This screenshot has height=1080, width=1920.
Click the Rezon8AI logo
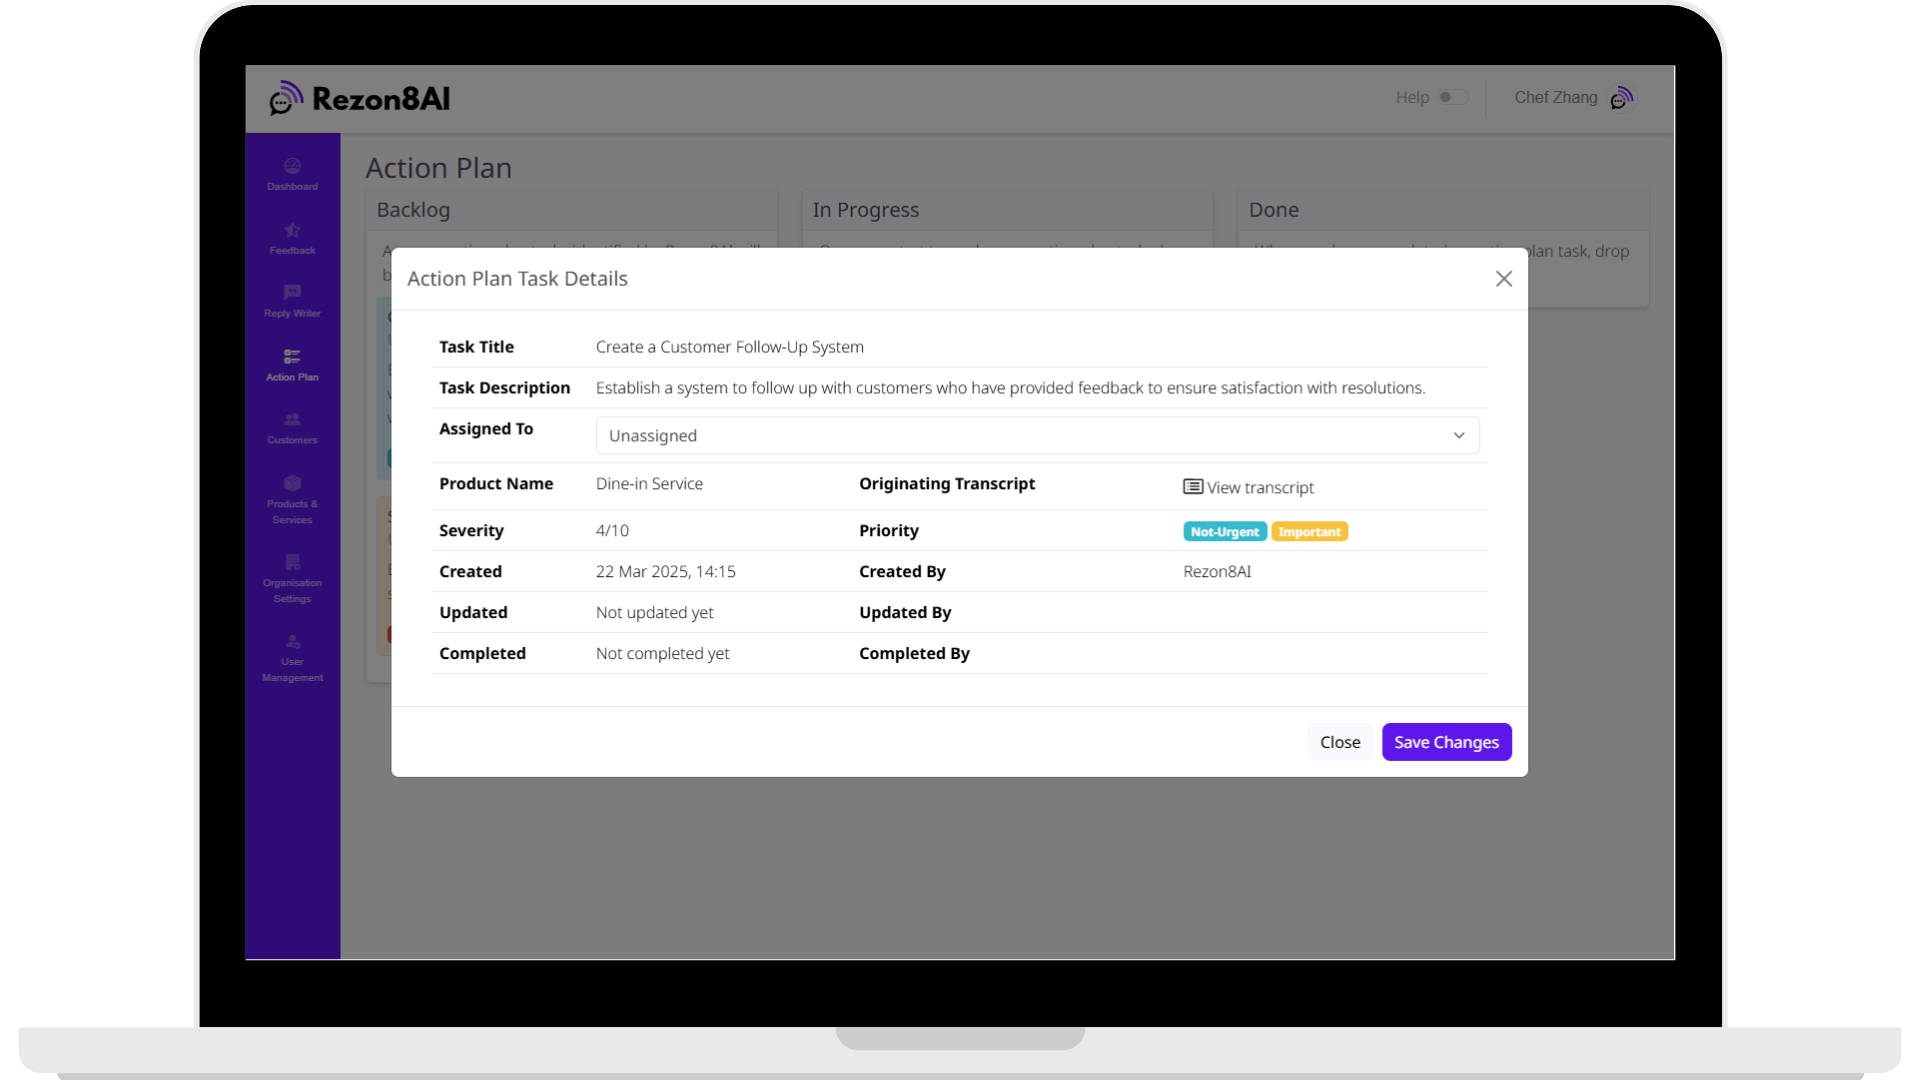(x=360, y=98)
